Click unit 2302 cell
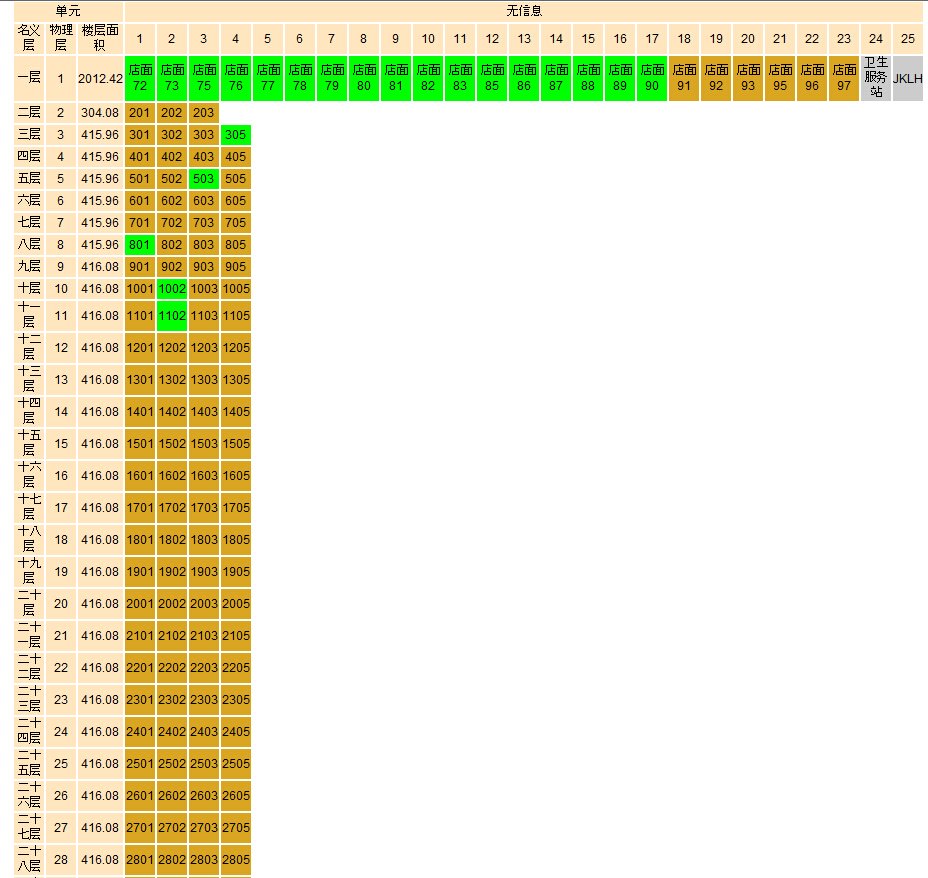 pyautogui.click(x=172, y=699)
